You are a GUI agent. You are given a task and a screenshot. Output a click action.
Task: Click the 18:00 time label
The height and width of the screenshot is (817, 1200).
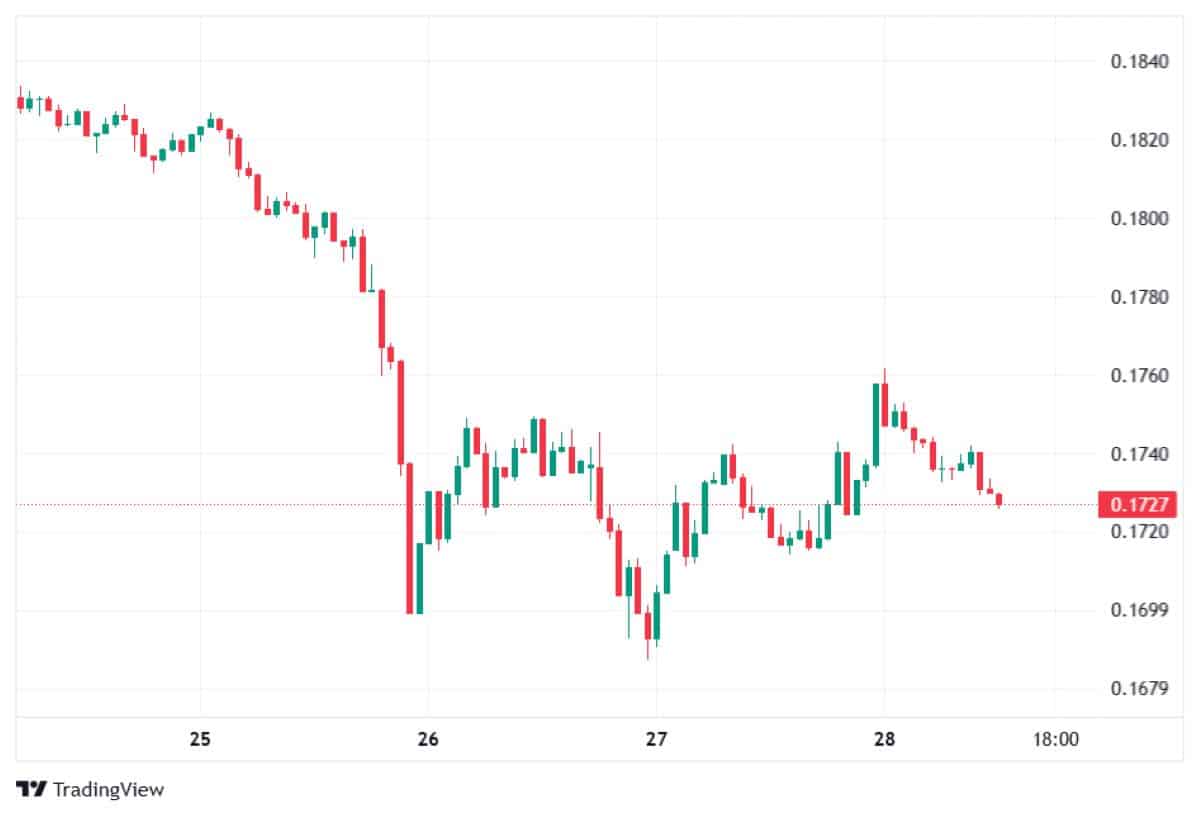tap(1056, 740)
